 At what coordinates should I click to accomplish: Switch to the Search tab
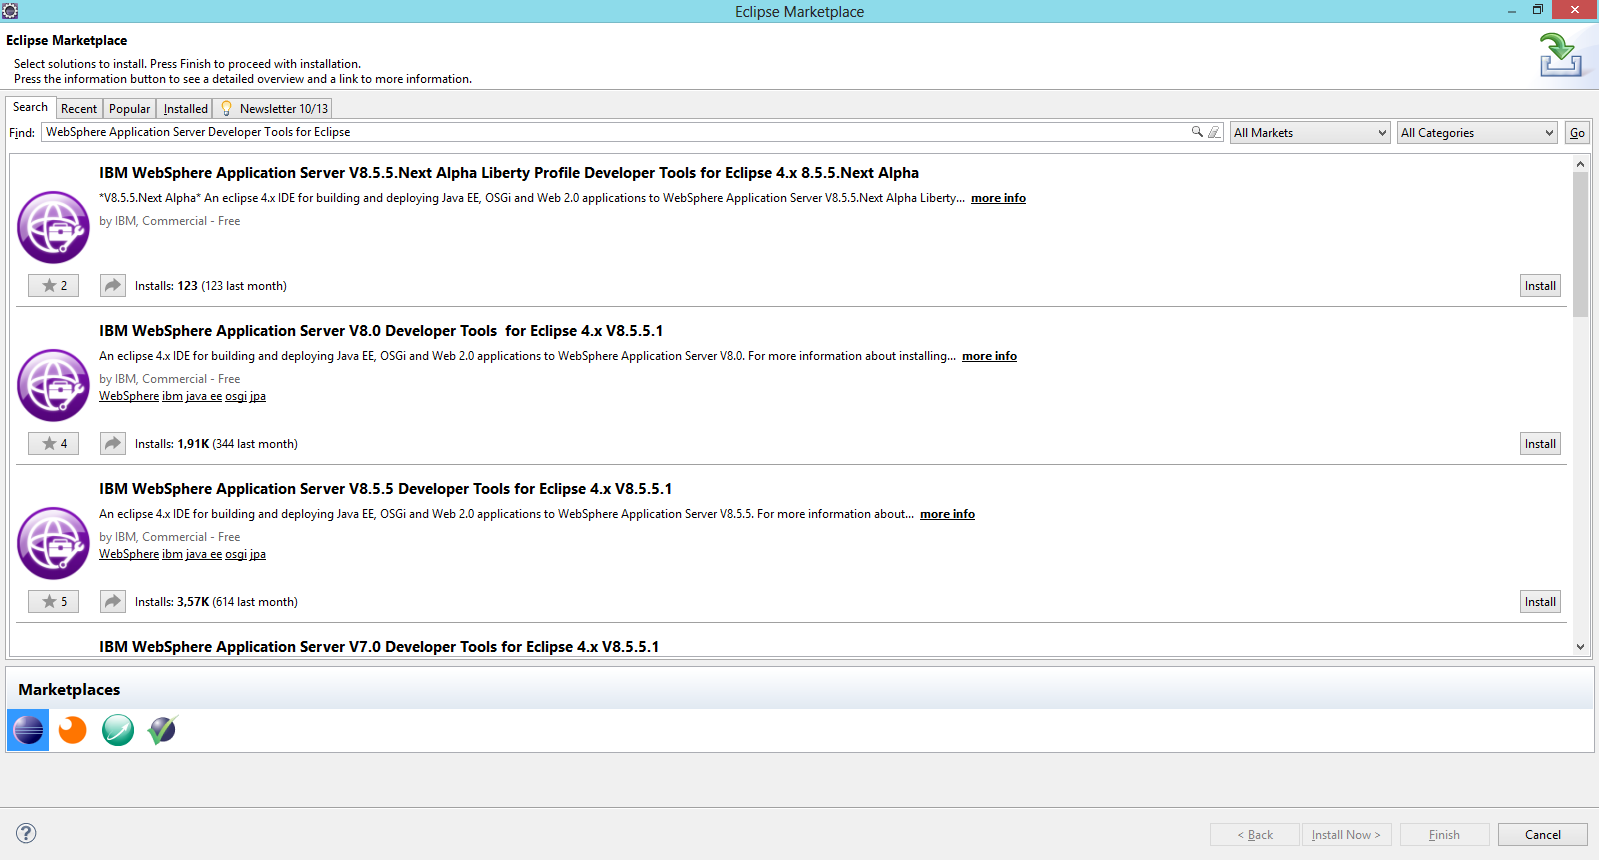(30, 107)
